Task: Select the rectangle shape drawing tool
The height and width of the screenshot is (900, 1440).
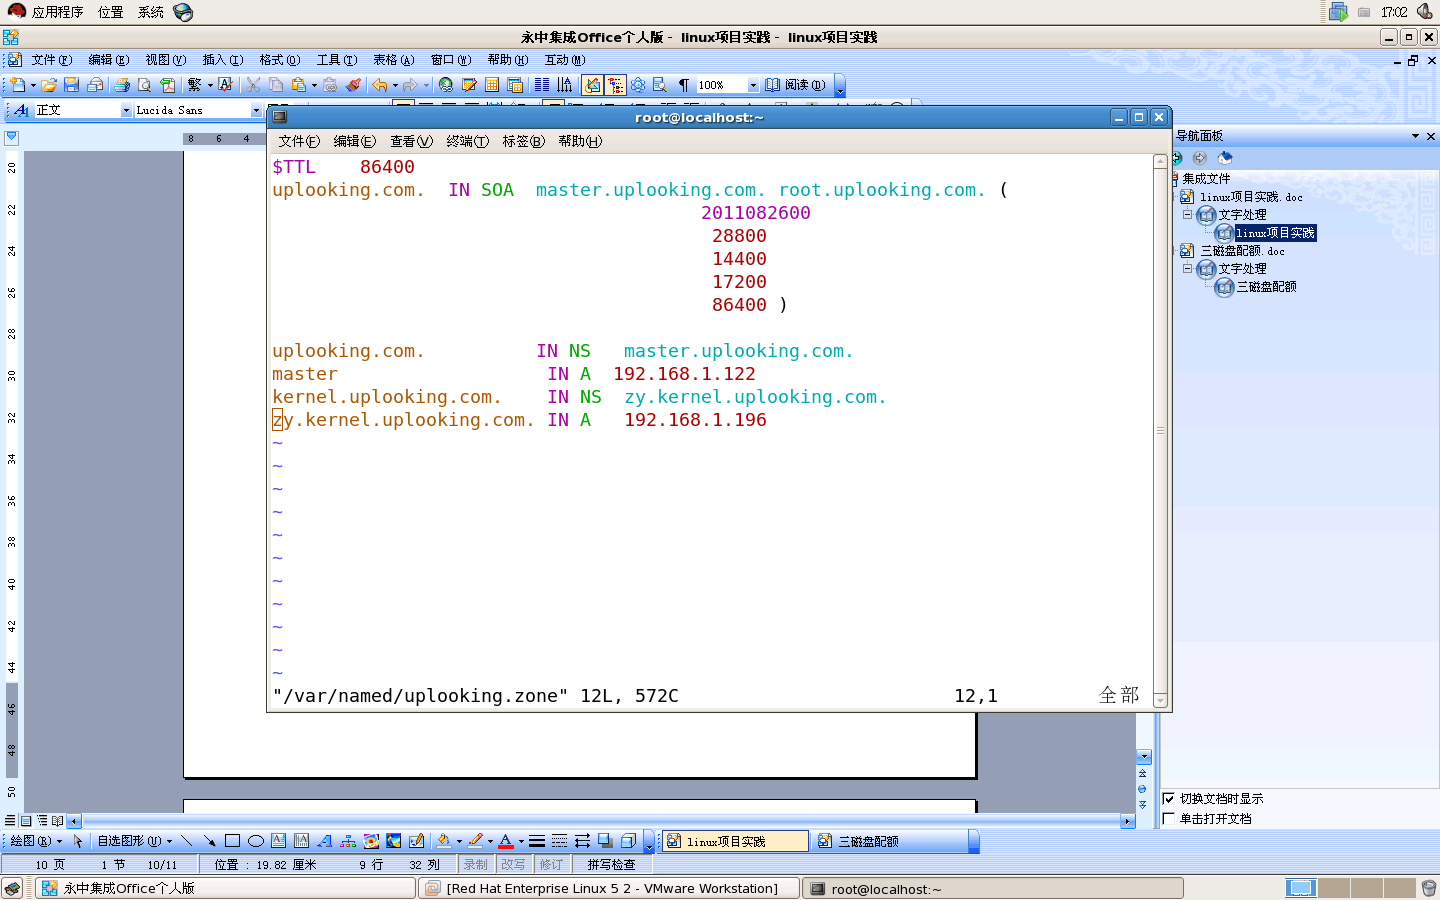Action: [232, 841]
